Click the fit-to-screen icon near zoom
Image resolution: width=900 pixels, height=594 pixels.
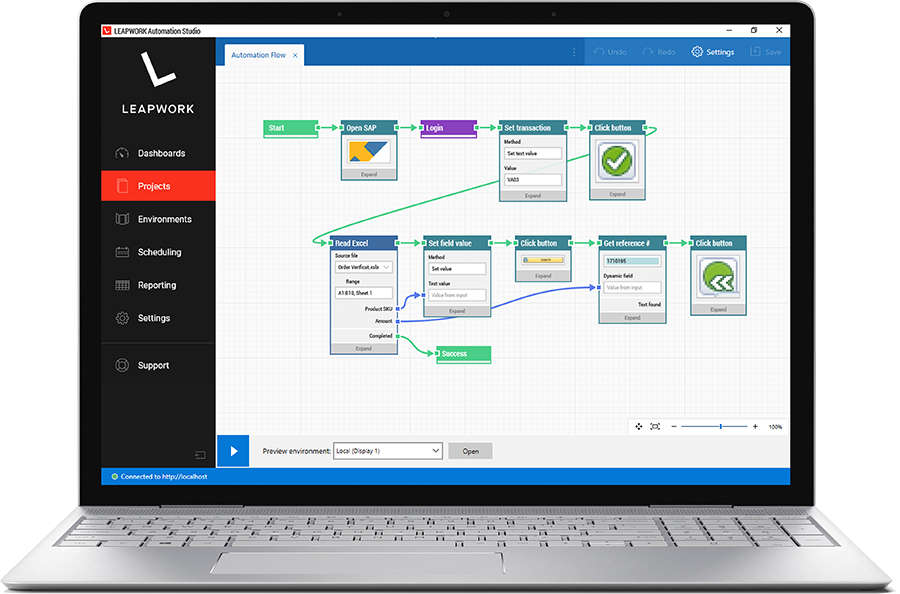pyautogui.click(x=655, y=427)
